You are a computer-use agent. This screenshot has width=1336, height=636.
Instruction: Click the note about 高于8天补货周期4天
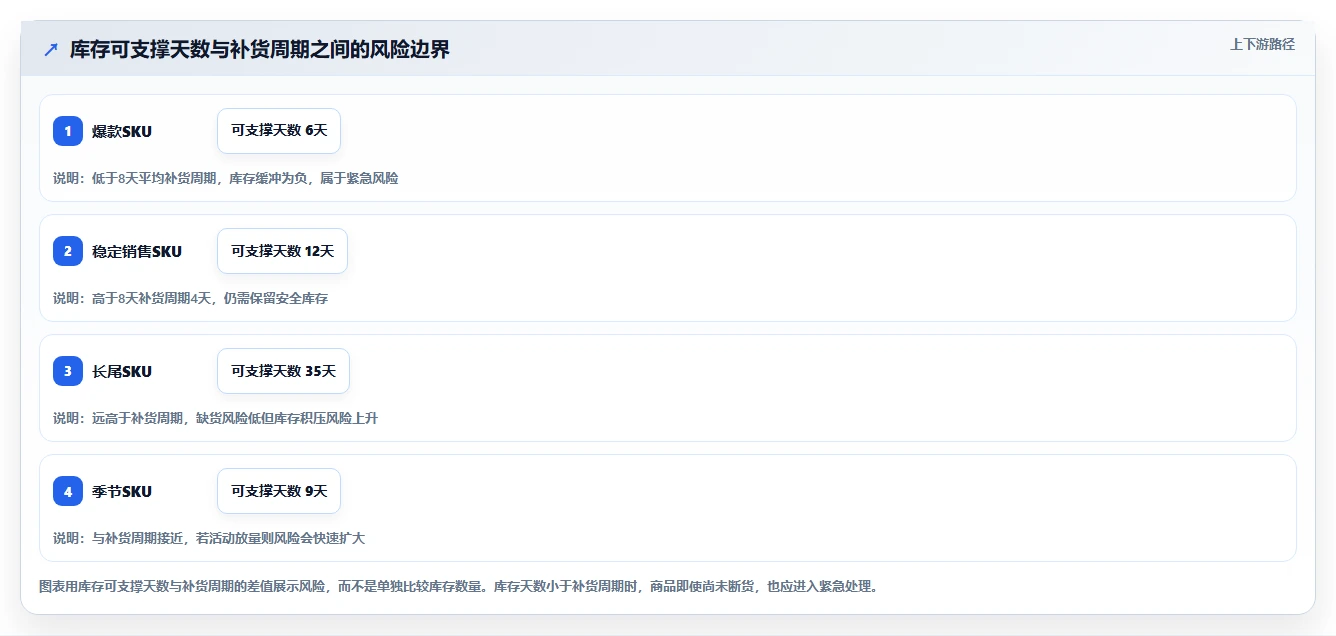pos(190,298)
